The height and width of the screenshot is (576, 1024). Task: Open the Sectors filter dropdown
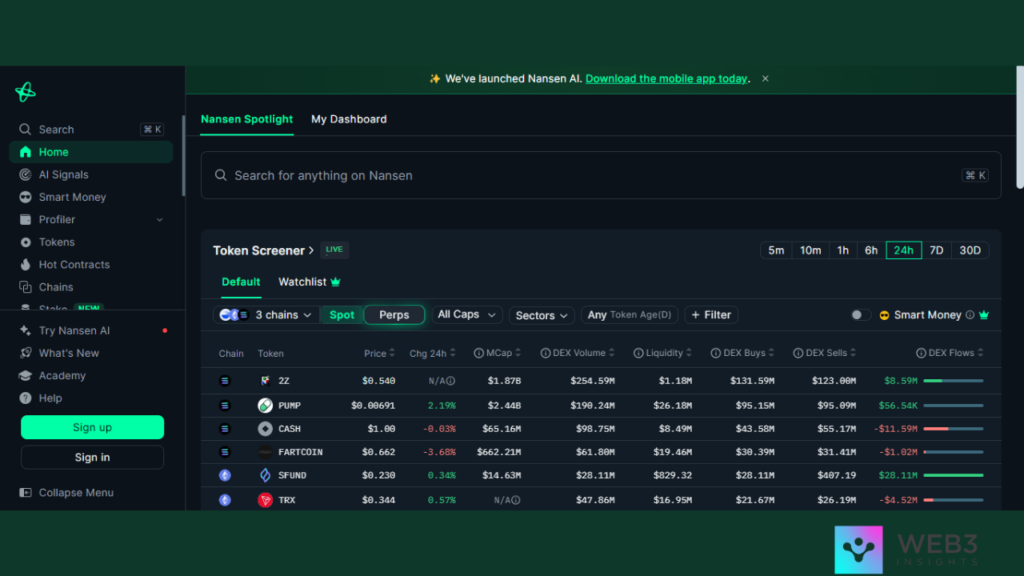click(x=542, y=315)
